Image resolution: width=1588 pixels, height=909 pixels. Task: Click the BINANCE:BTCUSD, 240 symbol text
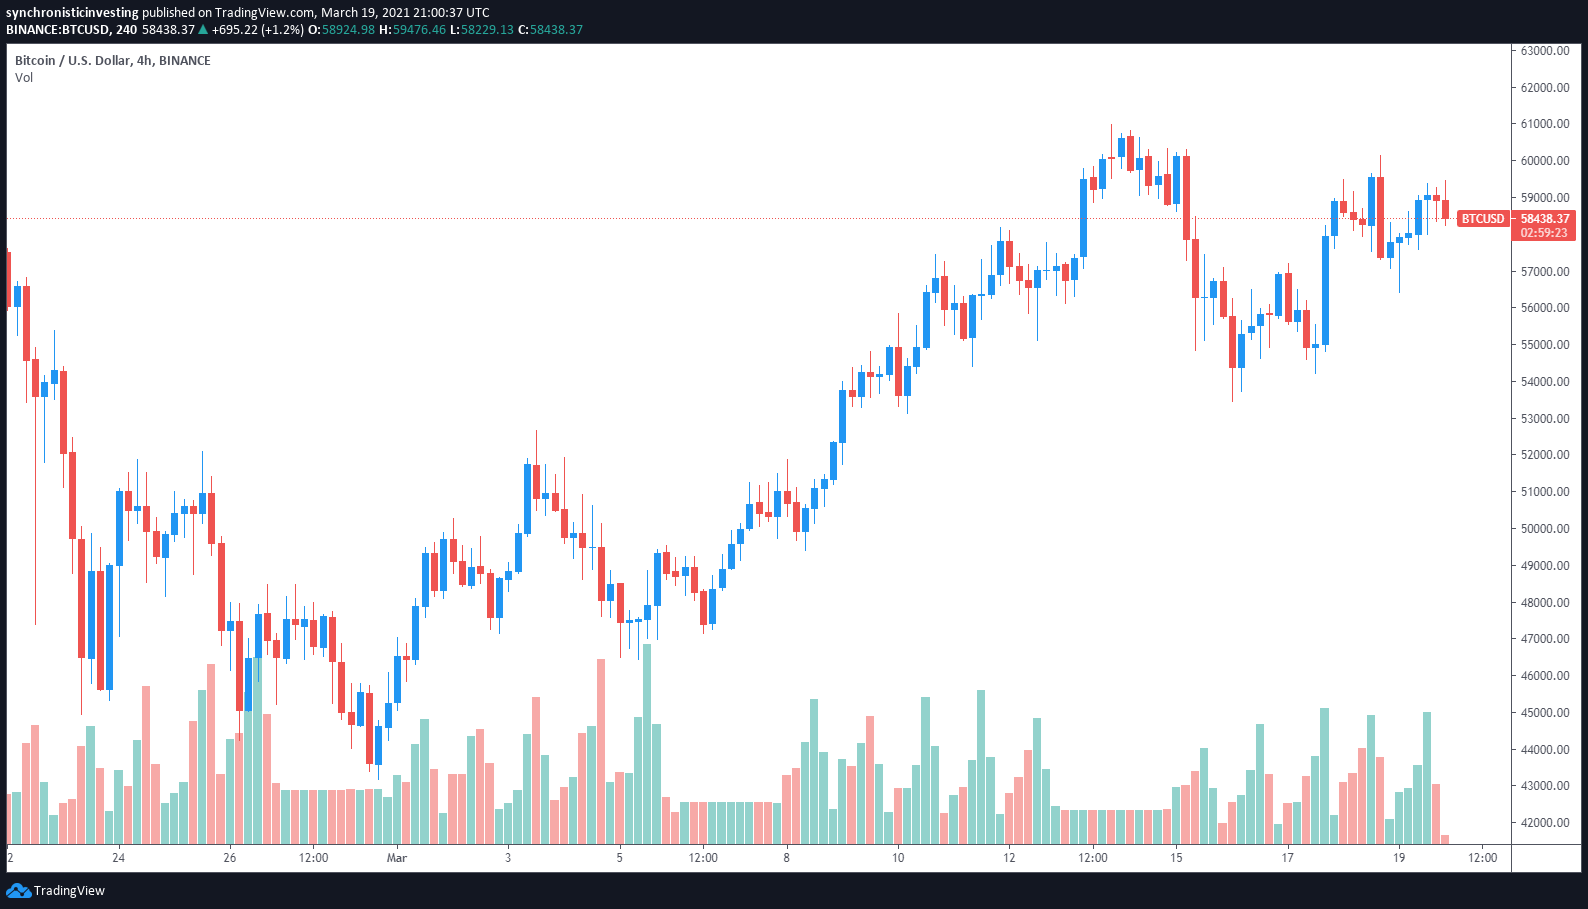[72, 29]
